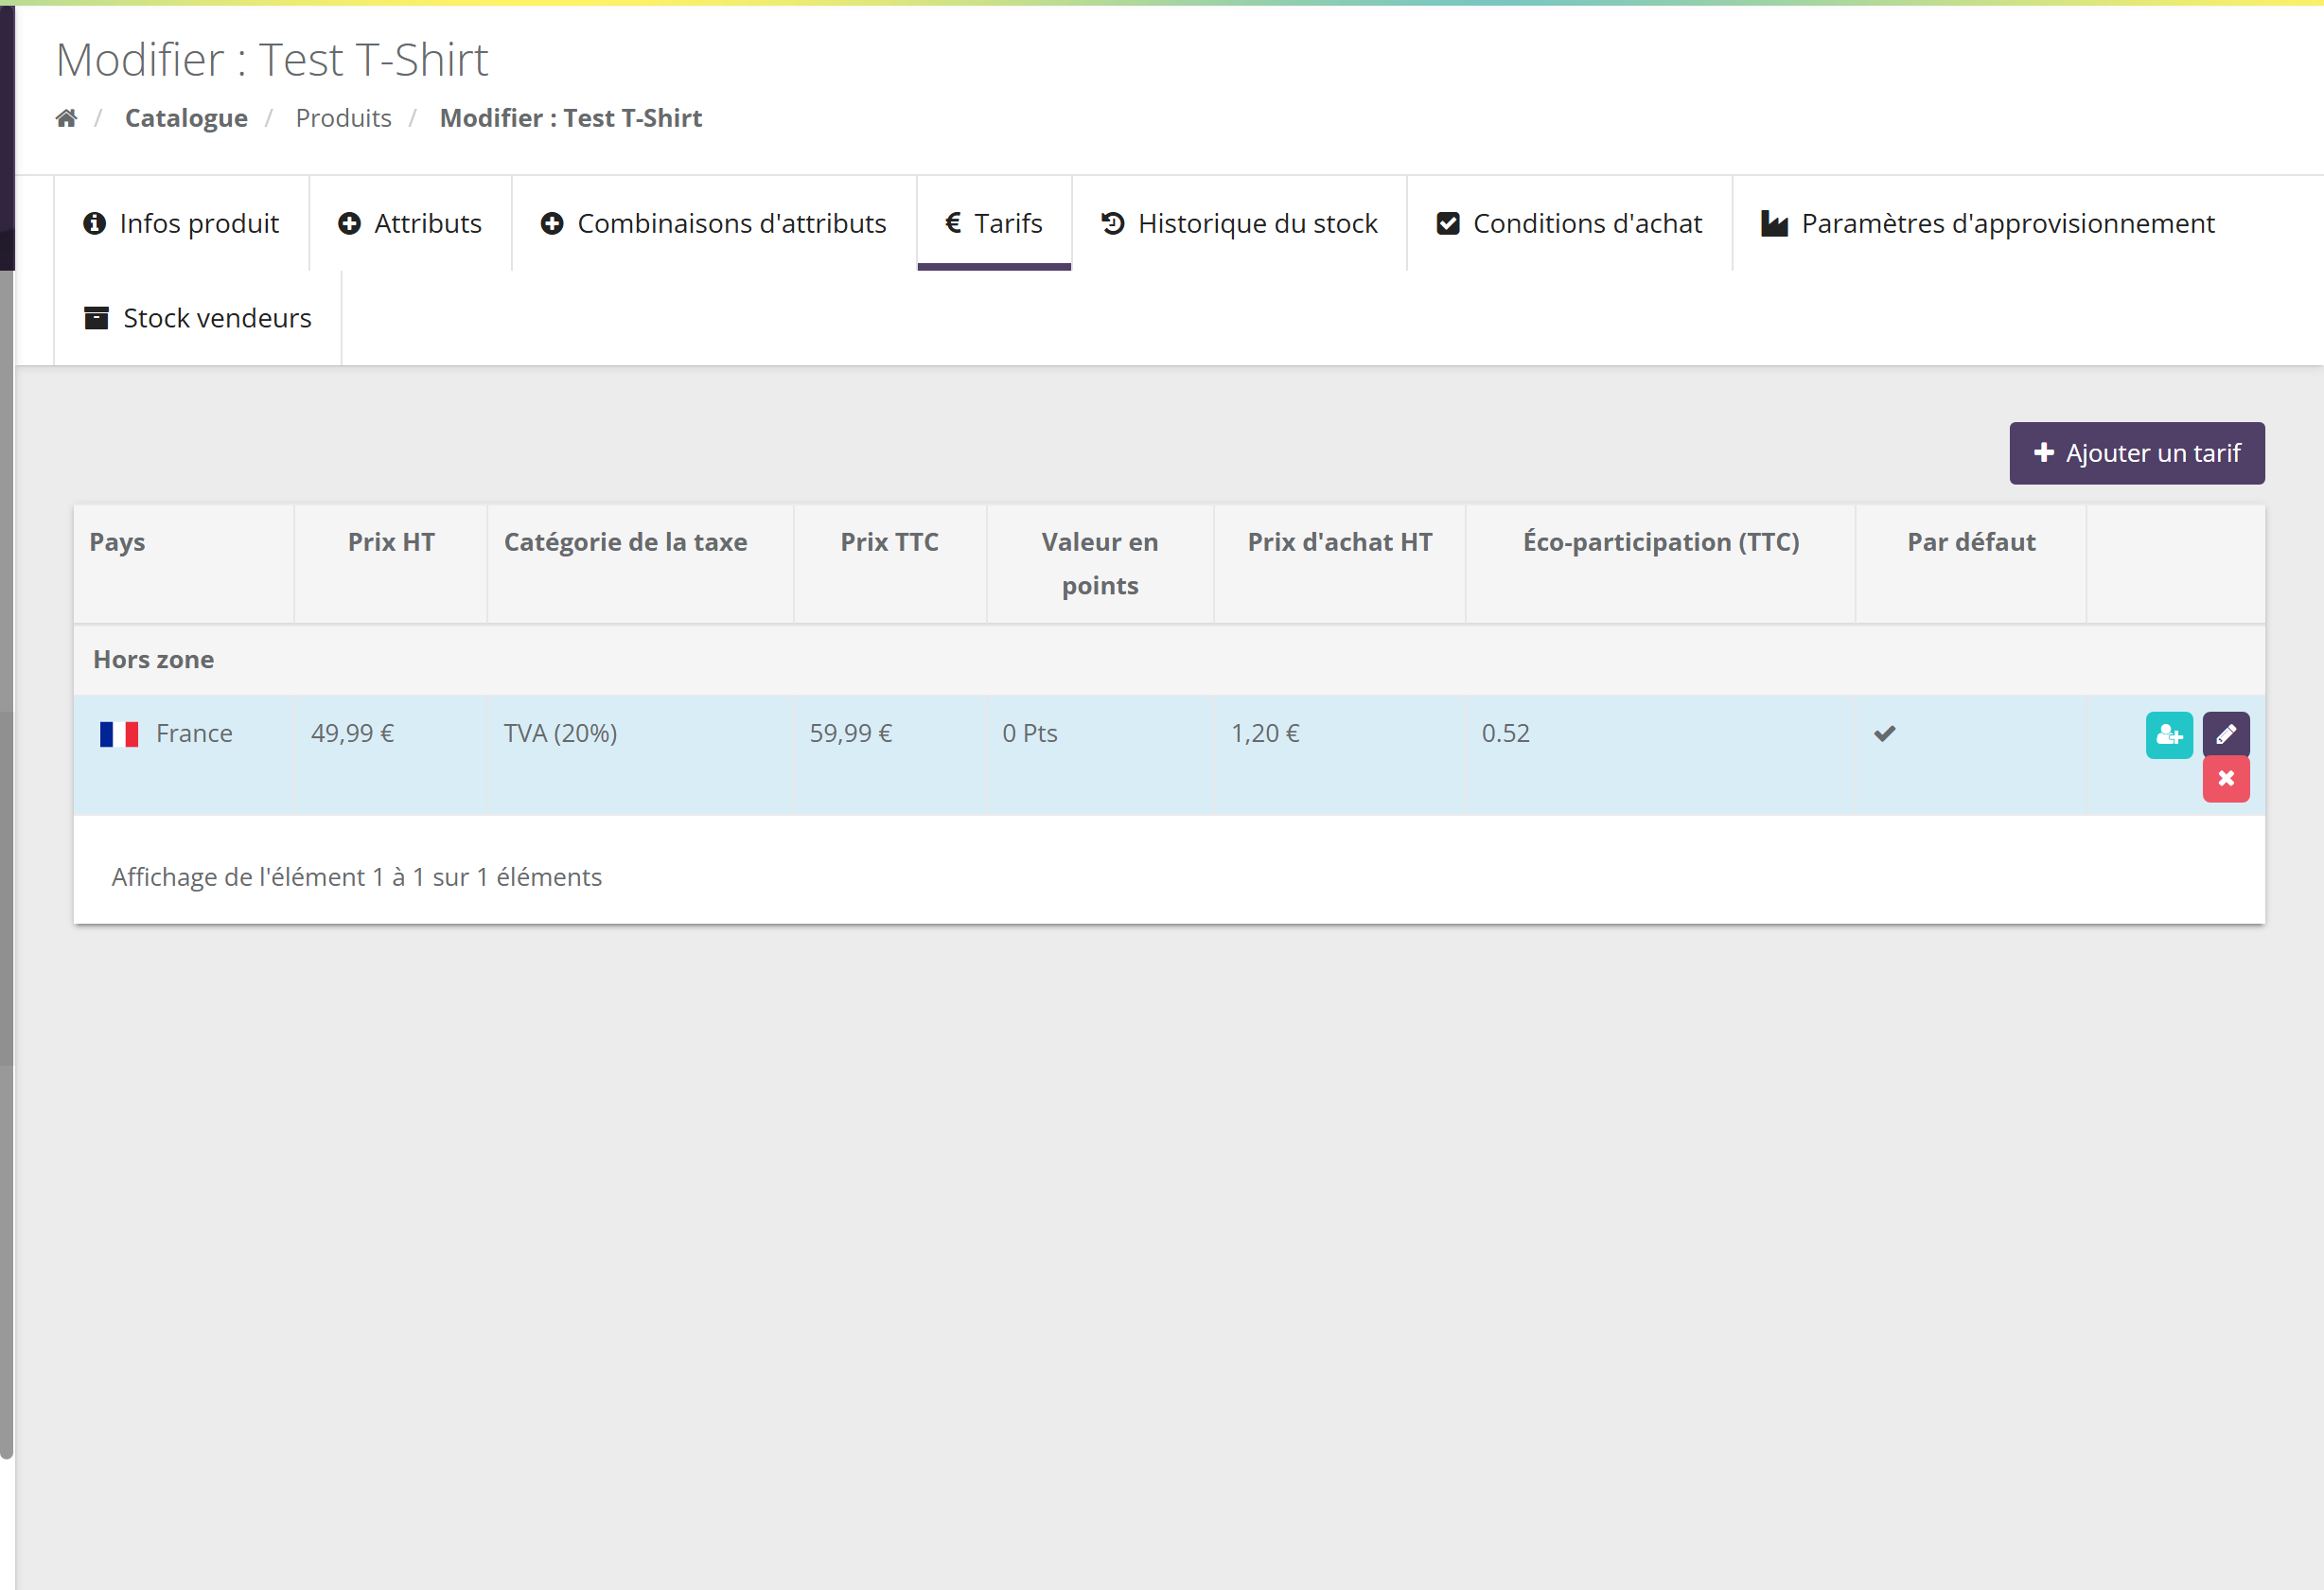Click the teal add-customer icon for France
Screen dimensions: 2324x1590
[x=2169, y=735]
